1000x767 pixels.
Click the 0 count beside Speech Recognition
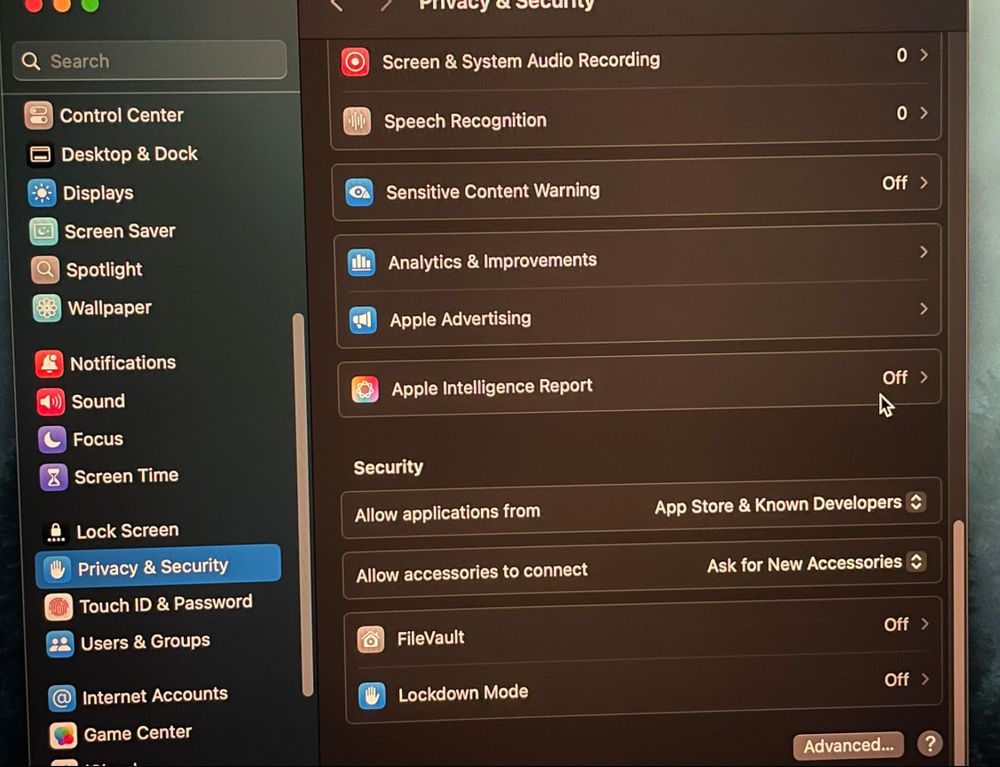click(902, 113)
